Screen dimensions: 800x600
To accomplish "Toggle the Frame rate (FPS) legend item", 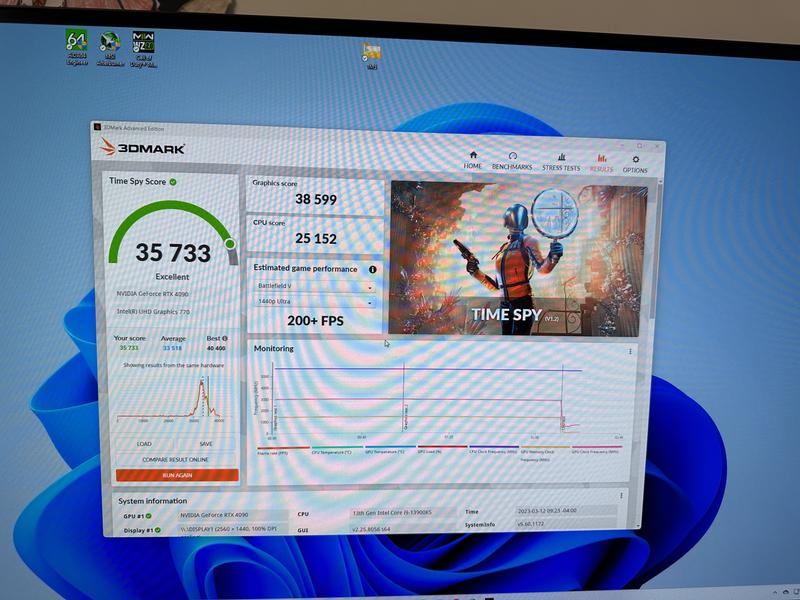I will click(282, 451).
